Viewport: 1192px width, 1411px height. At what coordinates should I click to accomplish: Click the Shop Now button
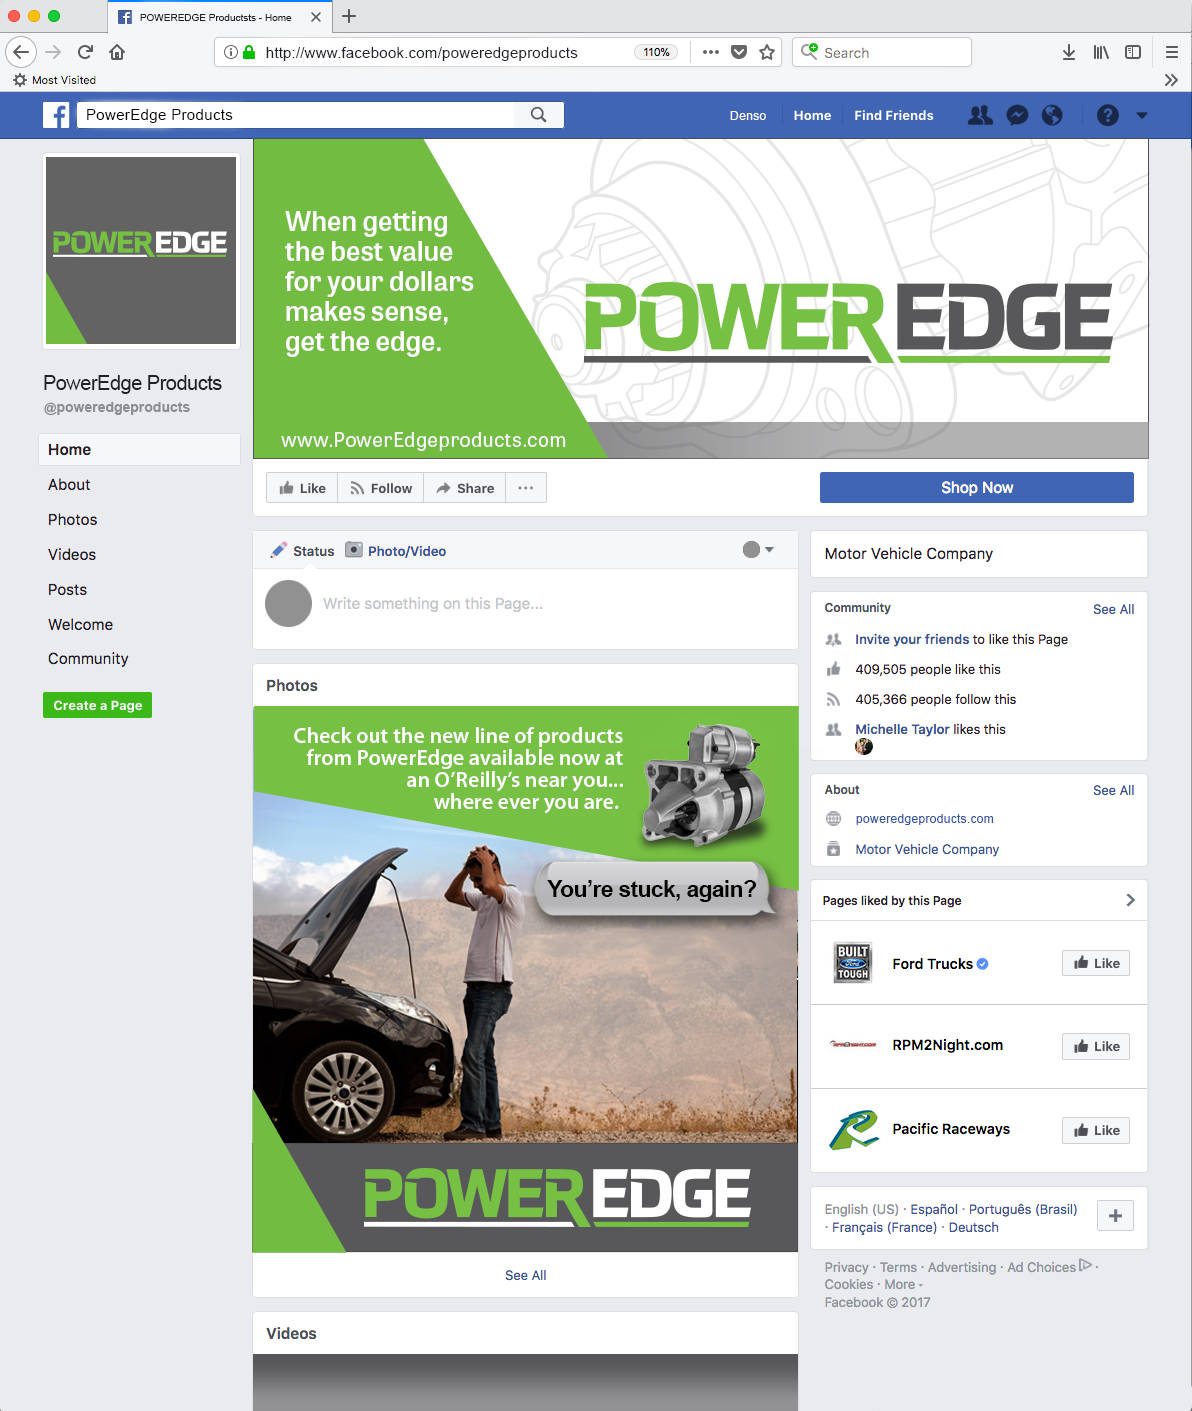point(977,487)
